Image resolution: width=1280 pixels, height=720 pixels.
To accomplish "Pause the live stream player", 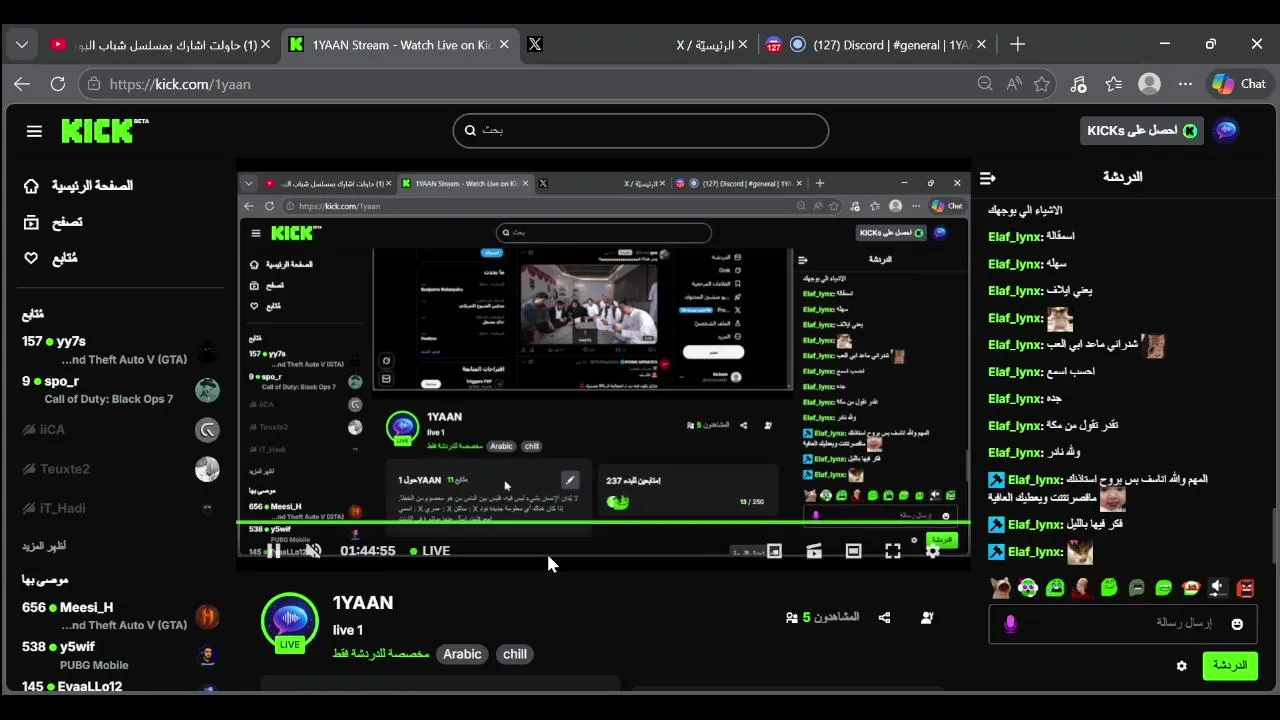I will click(273, 551).
